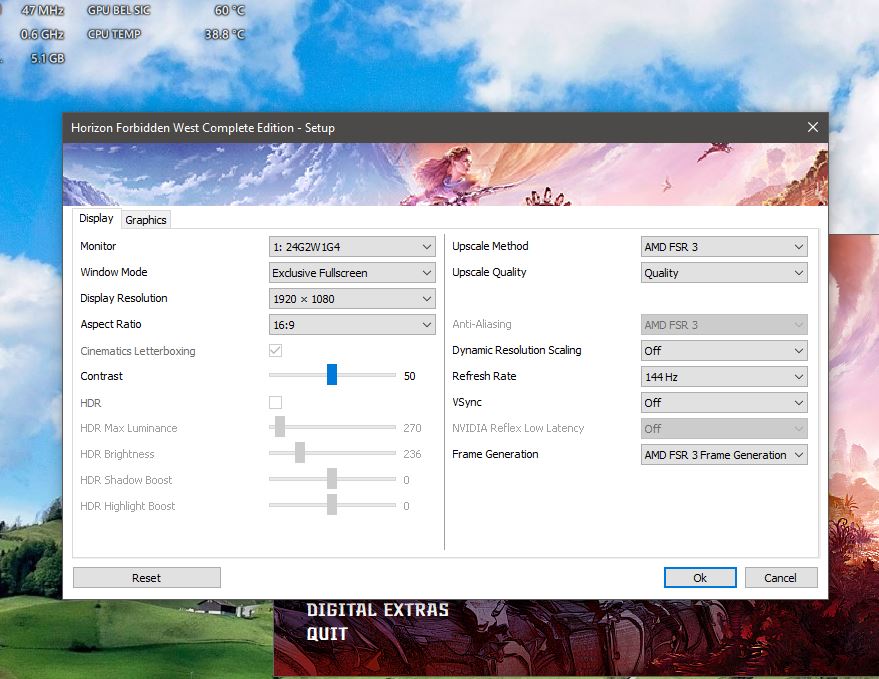The image size is (879, 679).
Task: Click the Reset button
Action: (147, 578)
